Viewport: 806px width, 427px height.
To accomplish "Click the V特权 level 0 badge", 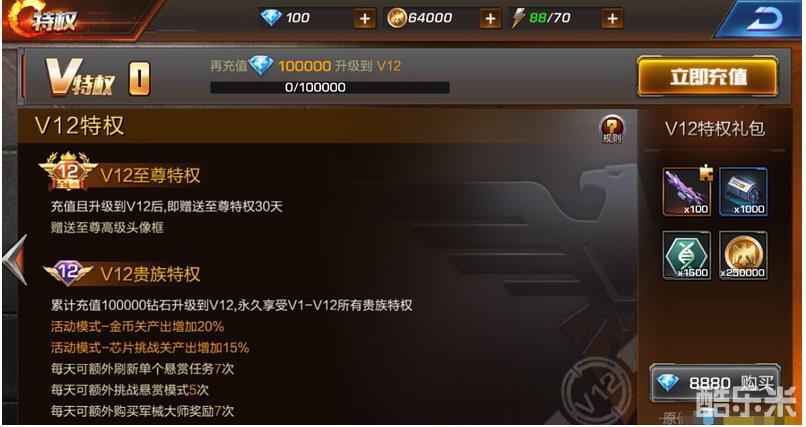I will tap(139, 79).
